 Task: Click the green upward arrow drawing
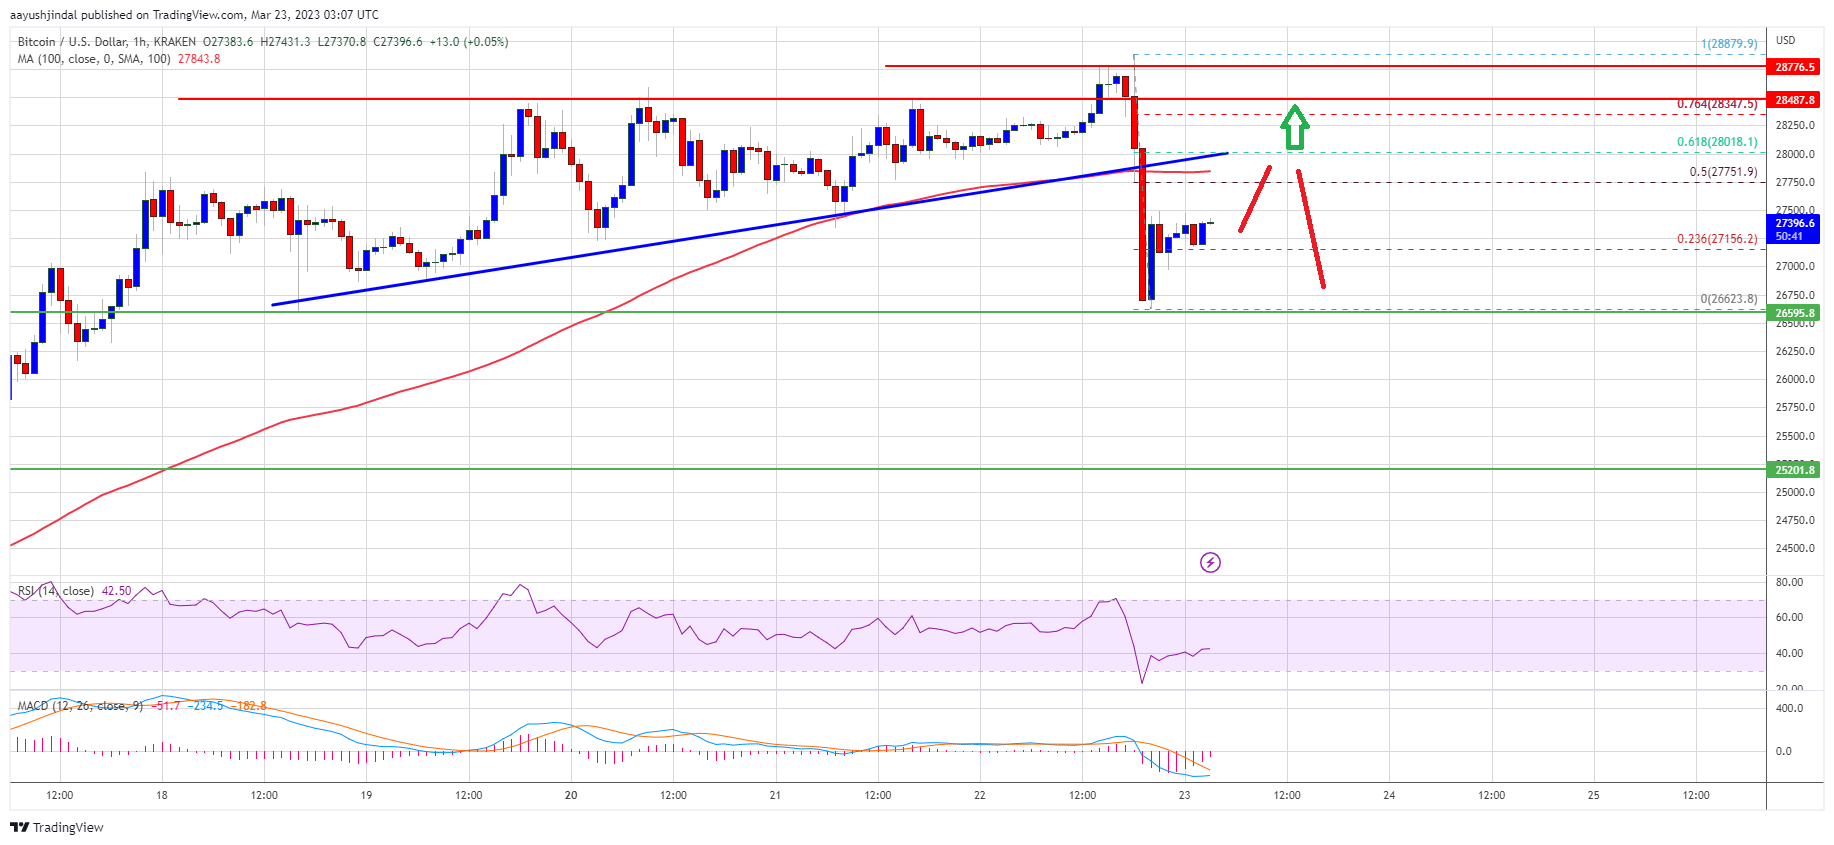[x=1295, y=127]
